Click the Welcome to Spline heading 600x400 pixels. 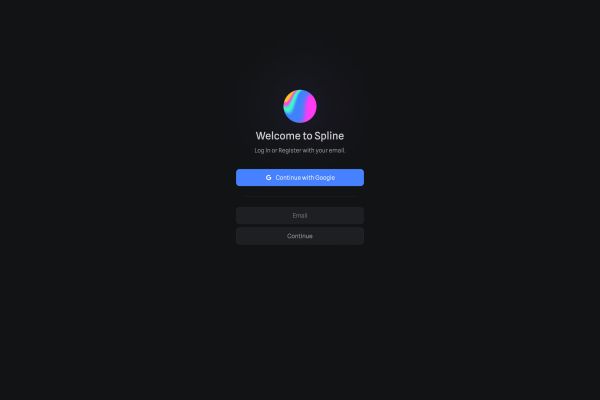pos(300,136)
